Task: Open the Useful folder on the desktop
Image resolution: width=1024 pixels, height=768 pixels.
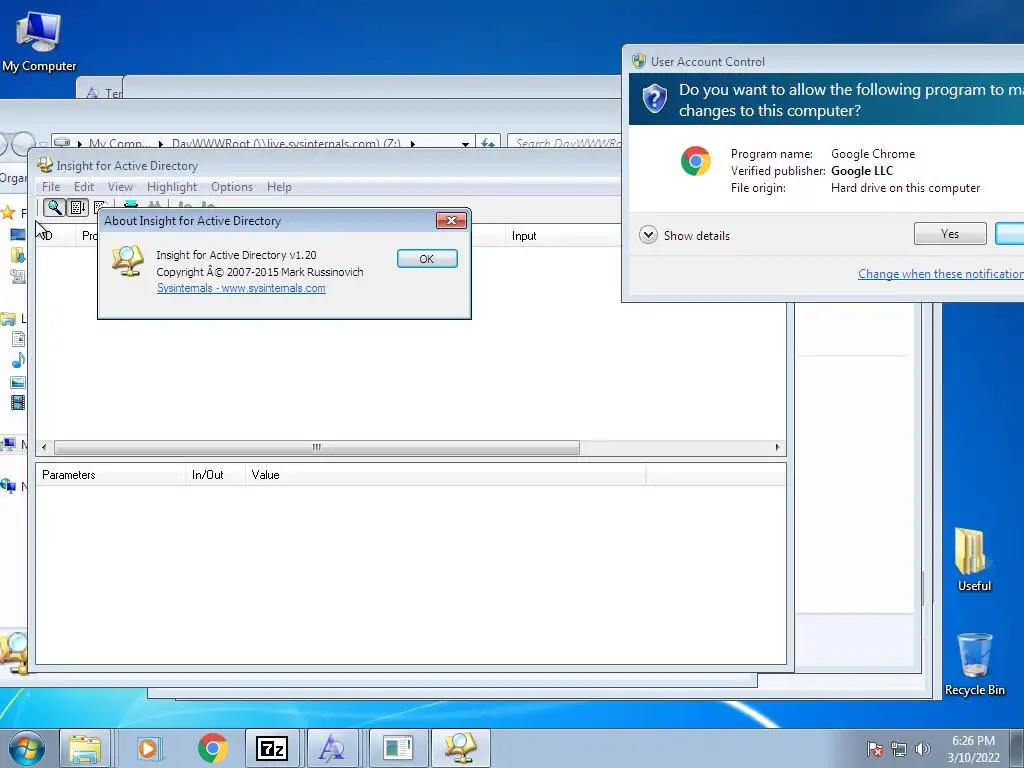Action: 974,559
